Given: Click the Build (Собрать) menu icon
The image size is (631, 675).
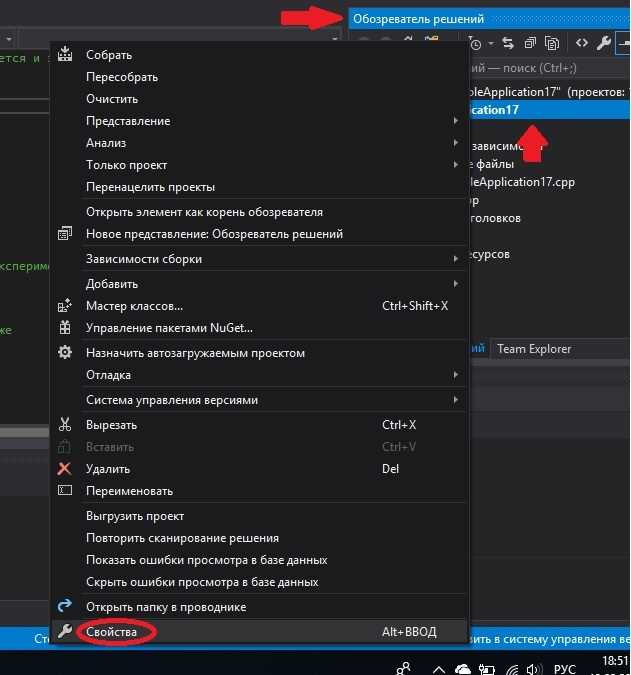Looking at the screenshot, I should (x=66, y=55).
